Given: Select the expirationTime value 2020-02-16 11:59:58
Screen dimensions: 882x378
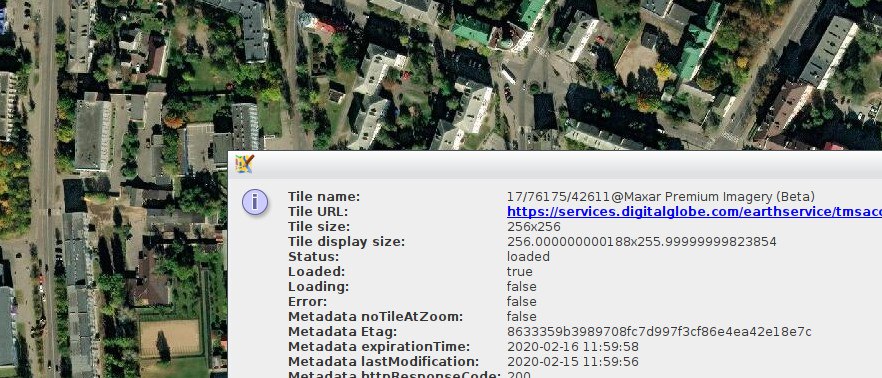Looking at the screenshot, I should pos(573,346).
